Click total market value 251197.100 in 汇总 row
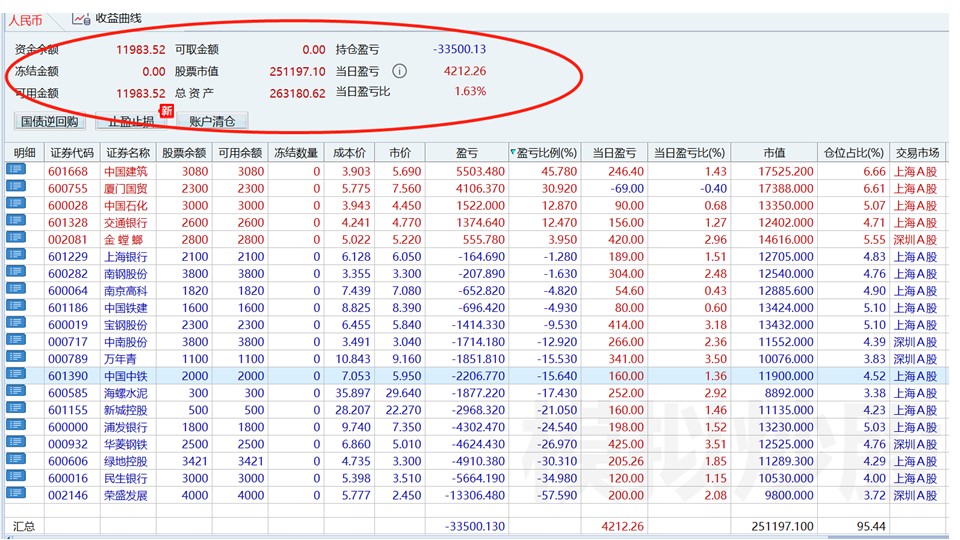Screen dimensions: 960x540 coord(782,526)
